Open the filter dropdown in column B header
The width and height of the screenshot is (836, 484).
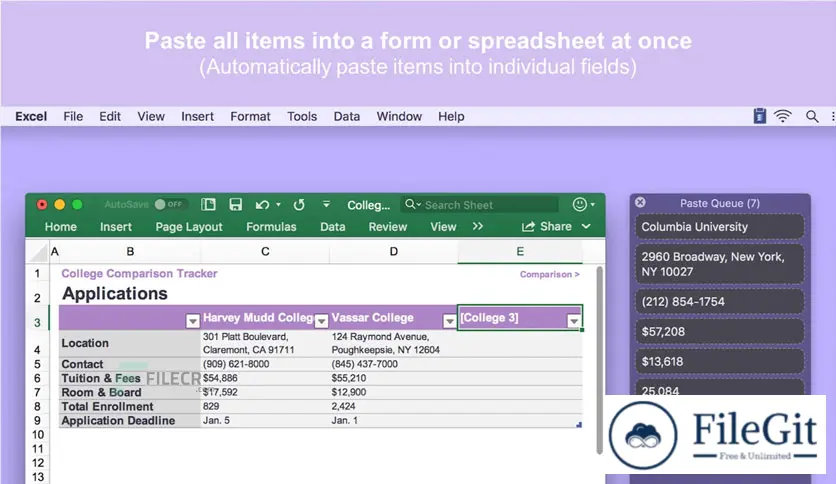click(x=192, y=321)
